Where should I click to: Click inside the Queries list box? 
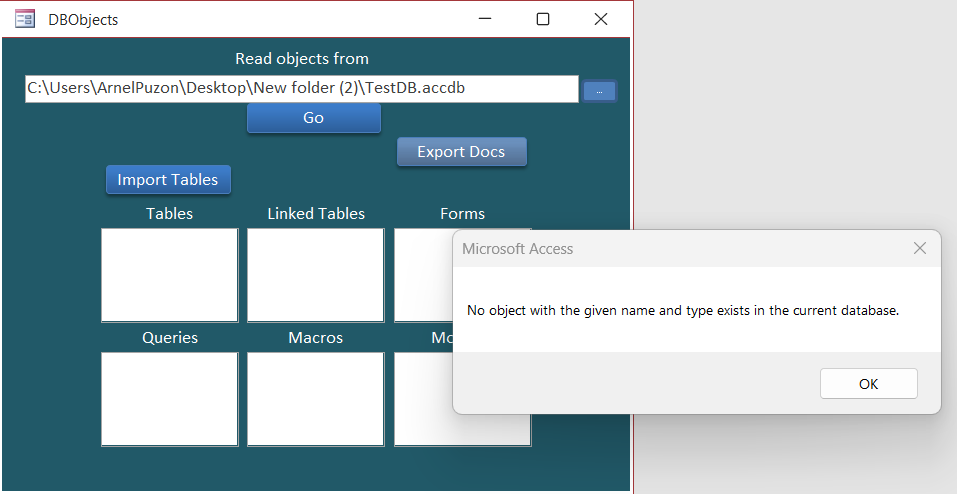click(169, 399)
